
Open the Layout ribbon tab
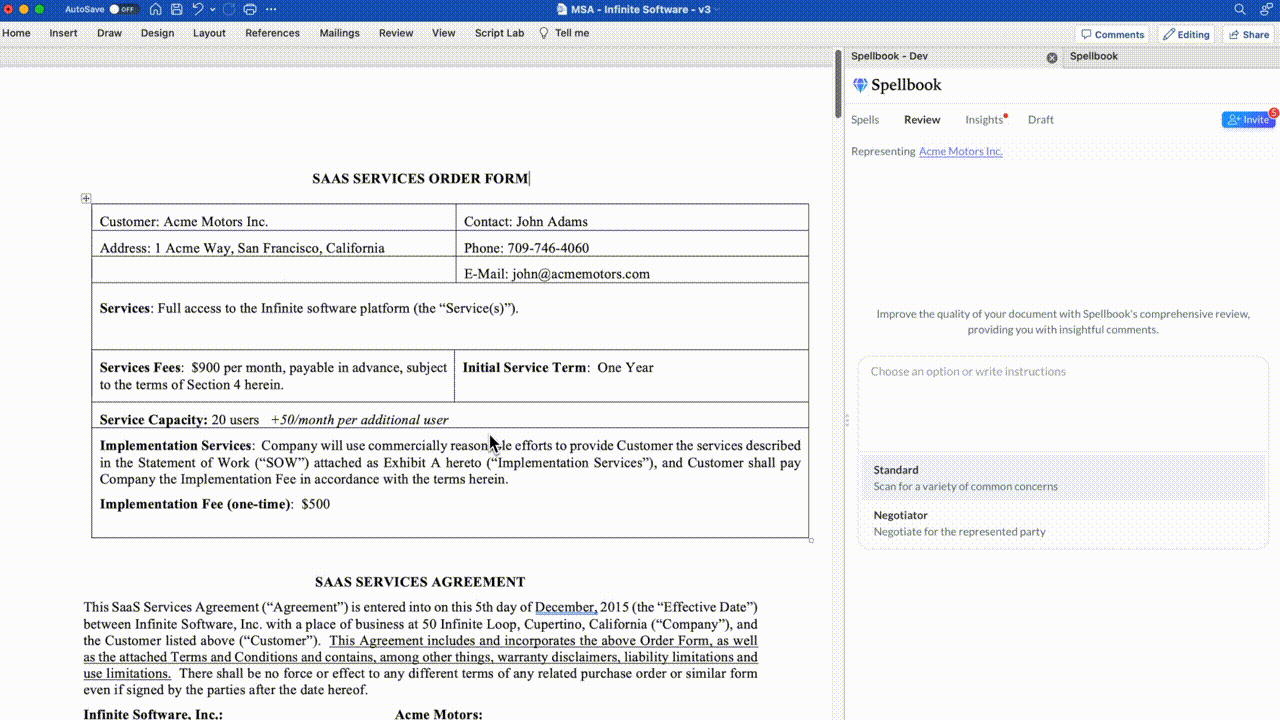coord(209,33)
